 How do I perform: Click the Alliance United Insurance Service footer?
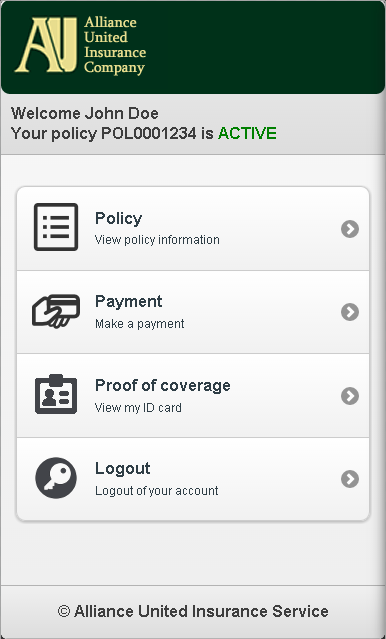point(193,611)
